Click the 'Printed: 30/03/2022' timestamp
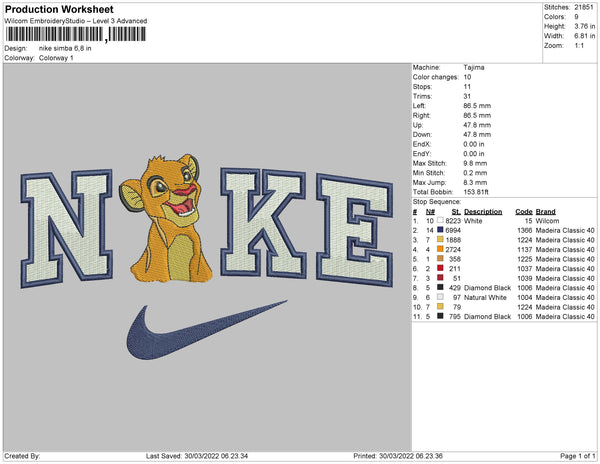 (398, 456)
